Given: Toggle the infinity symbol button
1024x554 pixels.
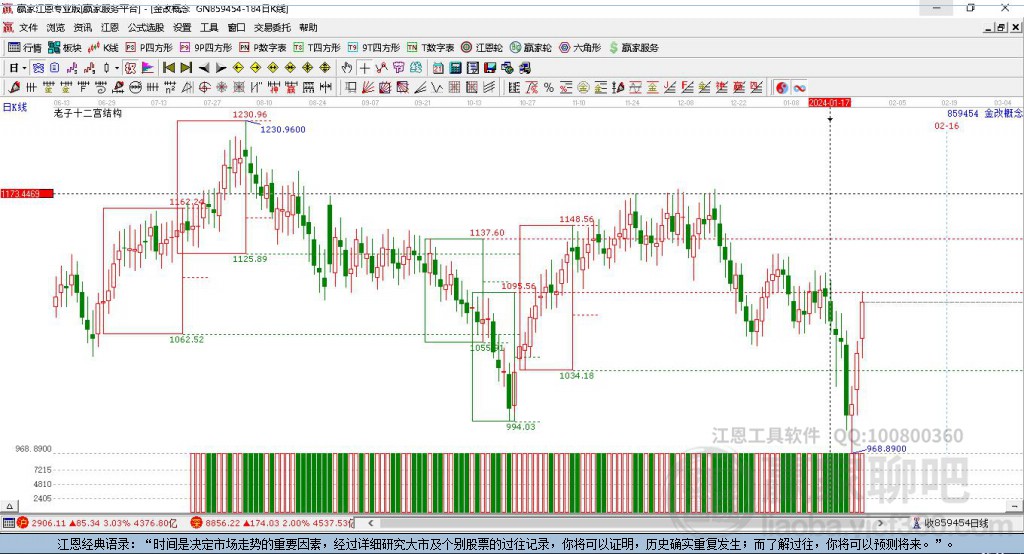Looking at the screenshot, I should click(800, 88).
